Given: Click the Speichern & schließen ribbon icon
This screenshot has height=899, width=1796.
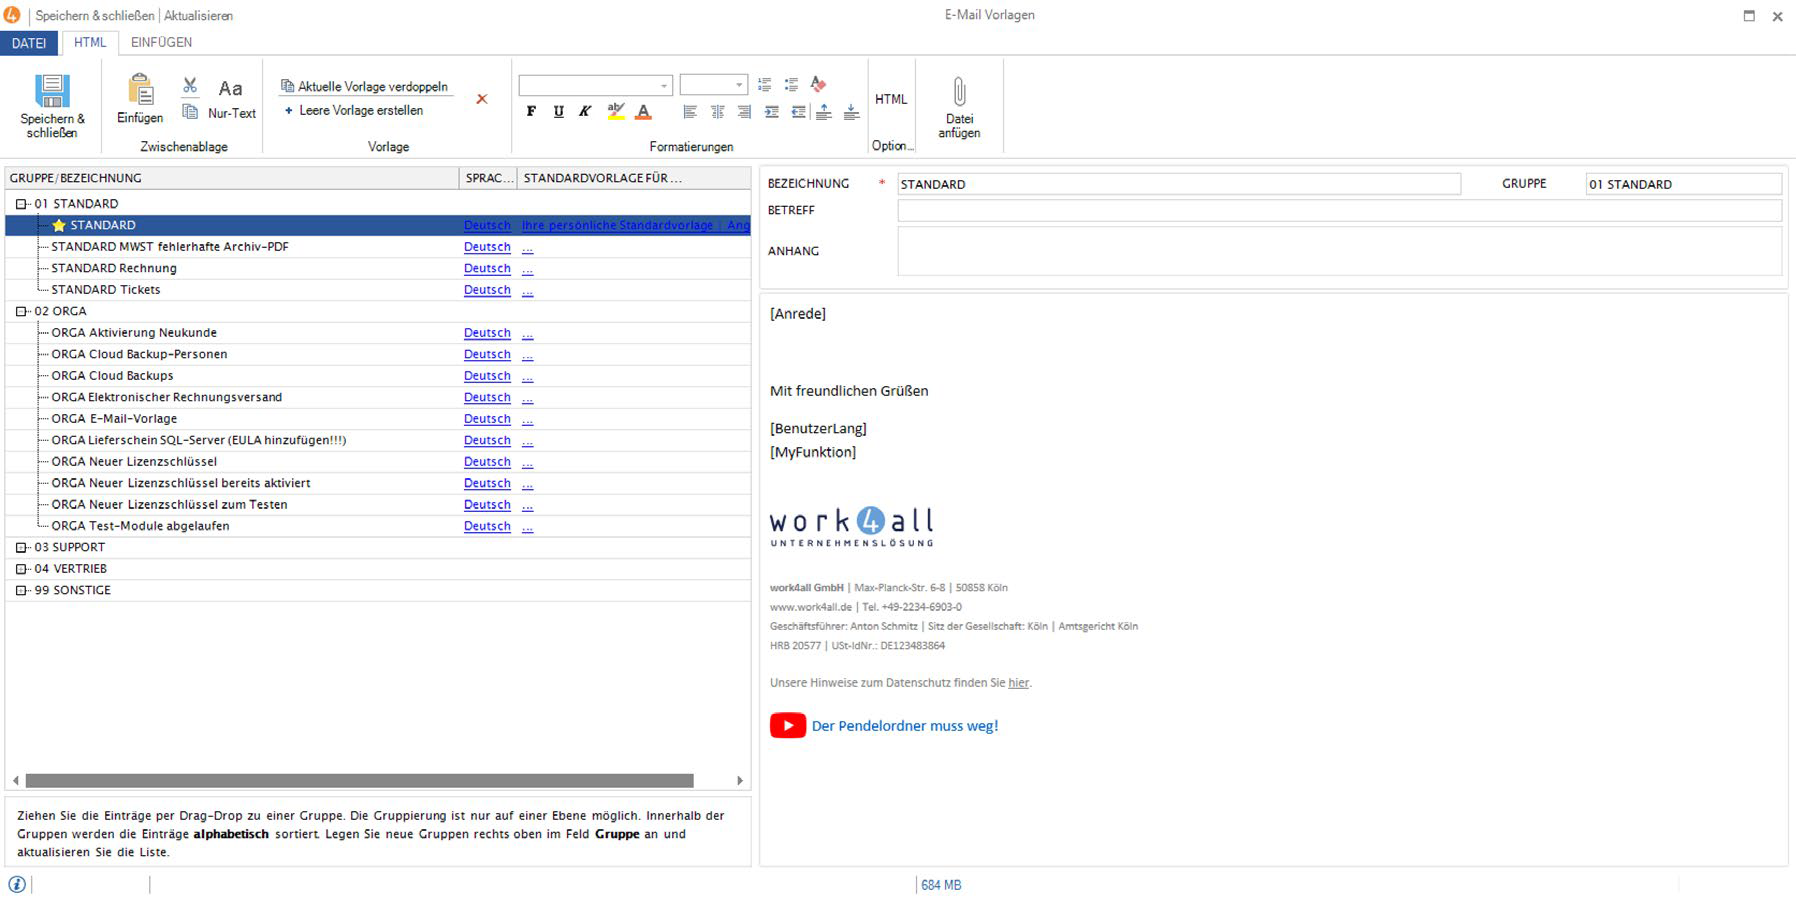Looking at the screenshot, I should click(x=52, y=92).
